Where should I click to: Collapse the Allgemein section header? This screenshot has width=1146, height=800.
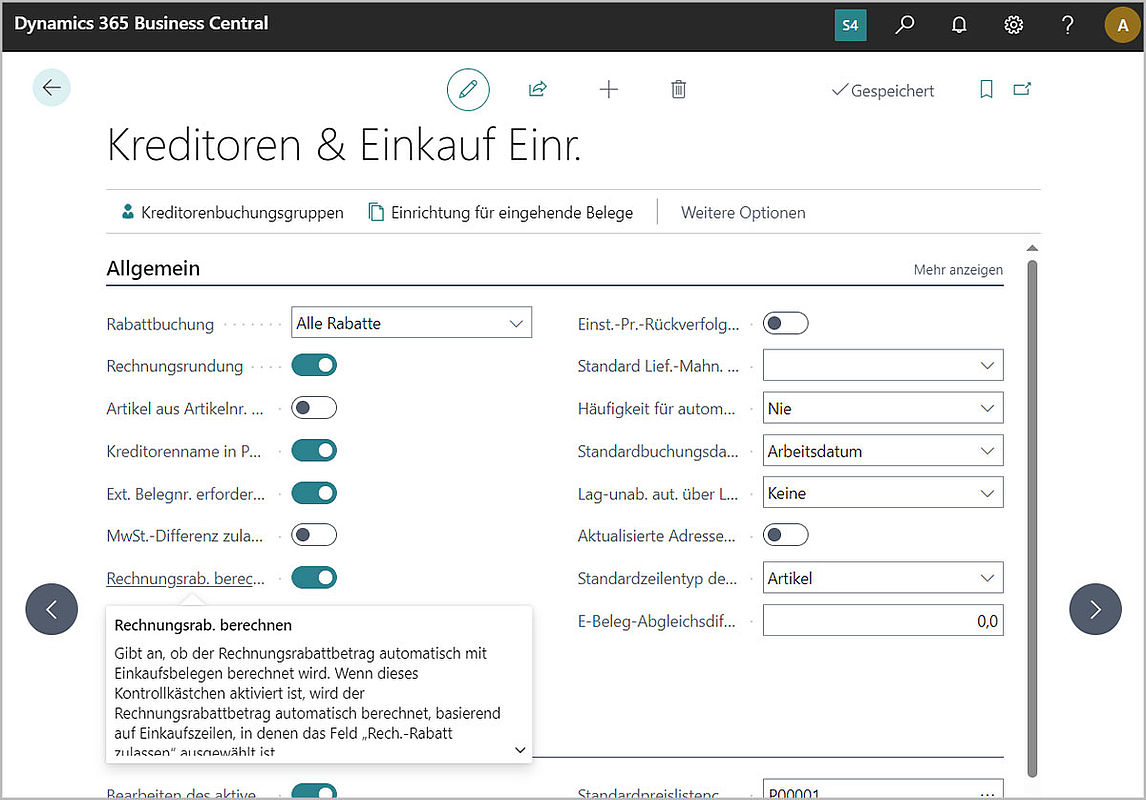pyautogui.click(x=153, y=268)
